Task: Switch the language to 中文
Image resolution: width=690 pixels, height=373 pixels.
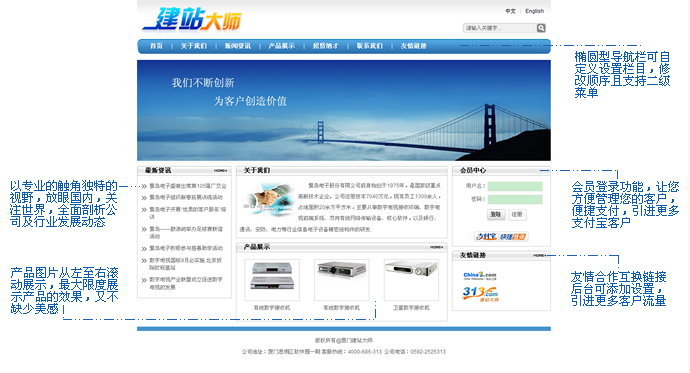Action: tap(510, 11)
